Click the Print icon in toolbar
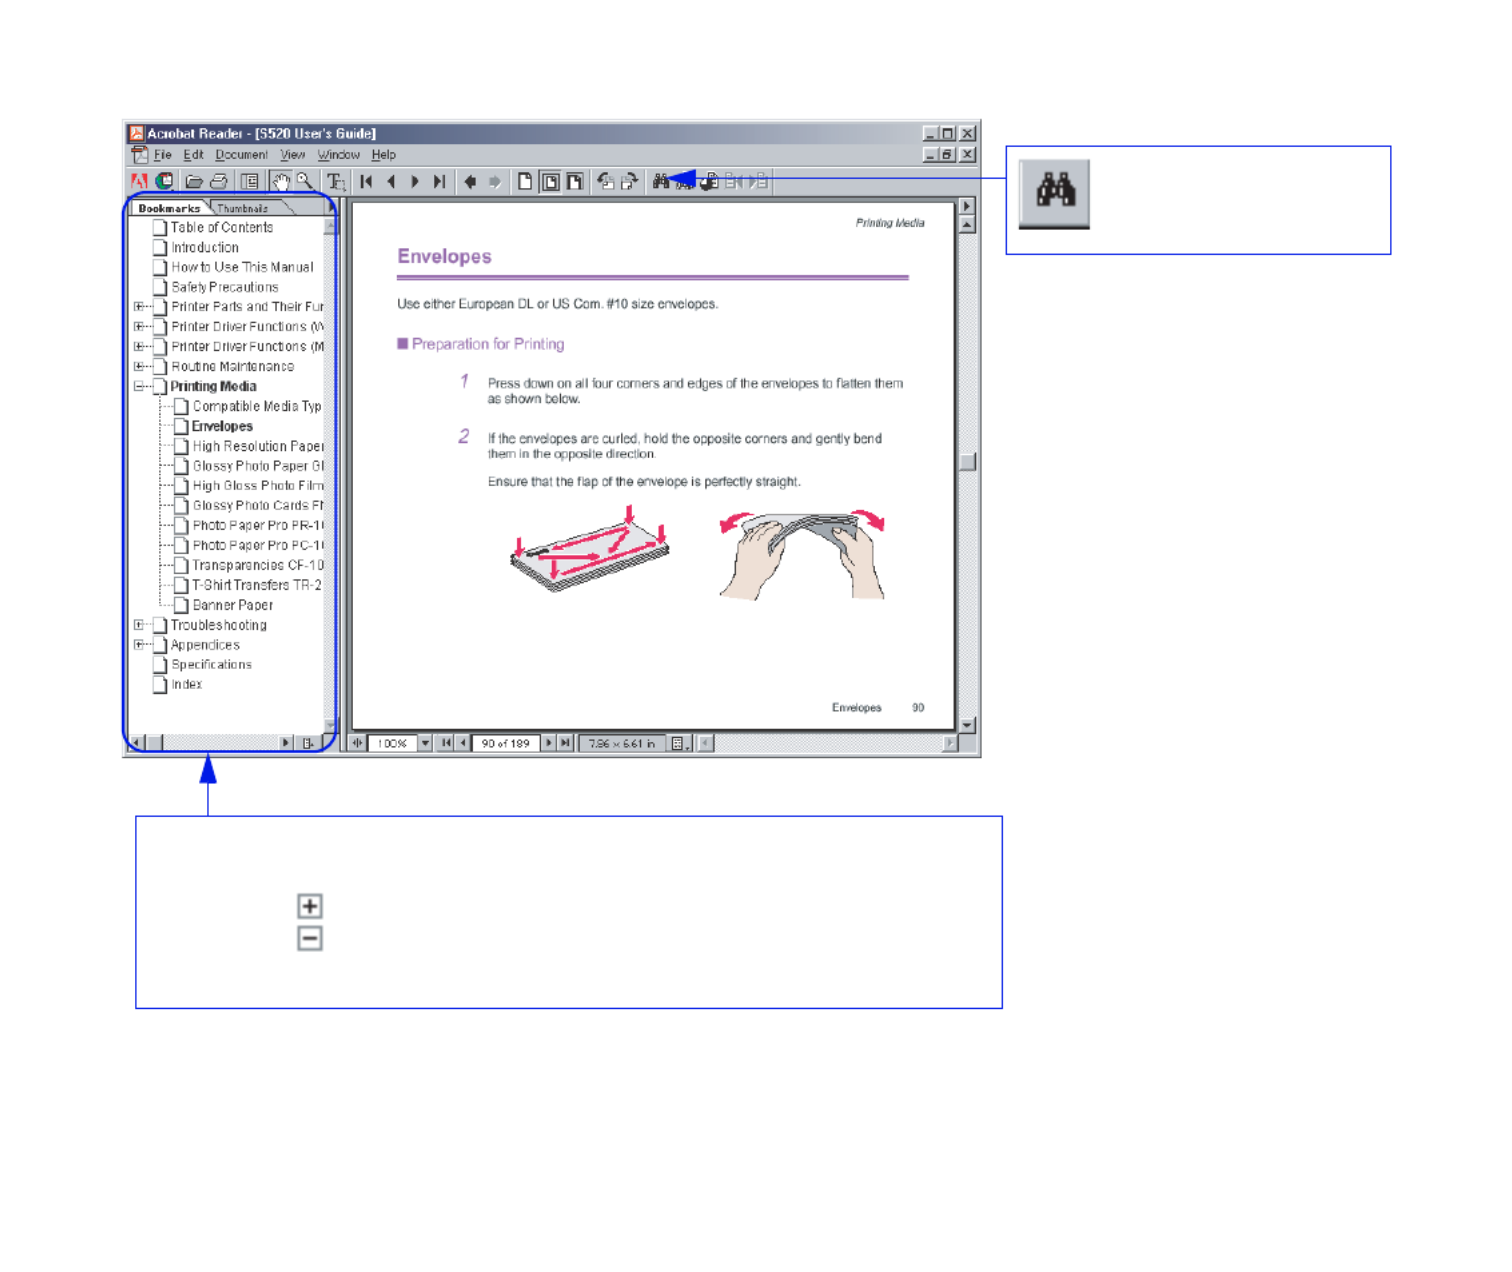 (x=219, y=181)
